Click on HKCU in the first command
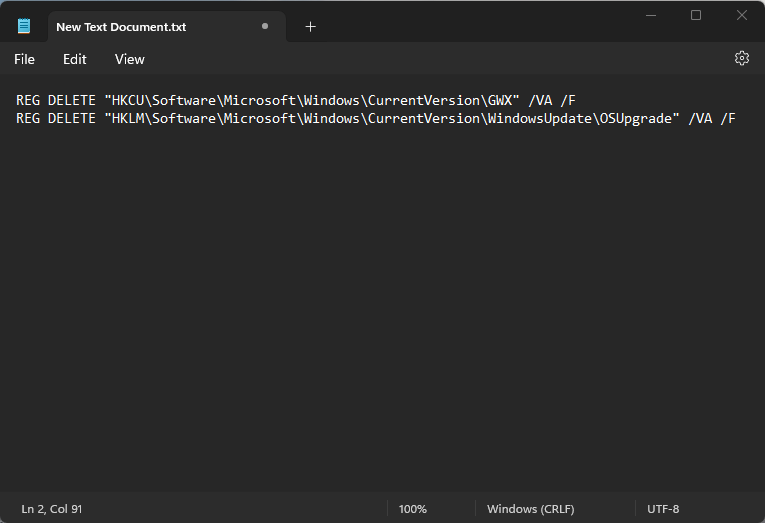Image resolution: width=765 pixels, height=523 pixels. click(127, 100)
